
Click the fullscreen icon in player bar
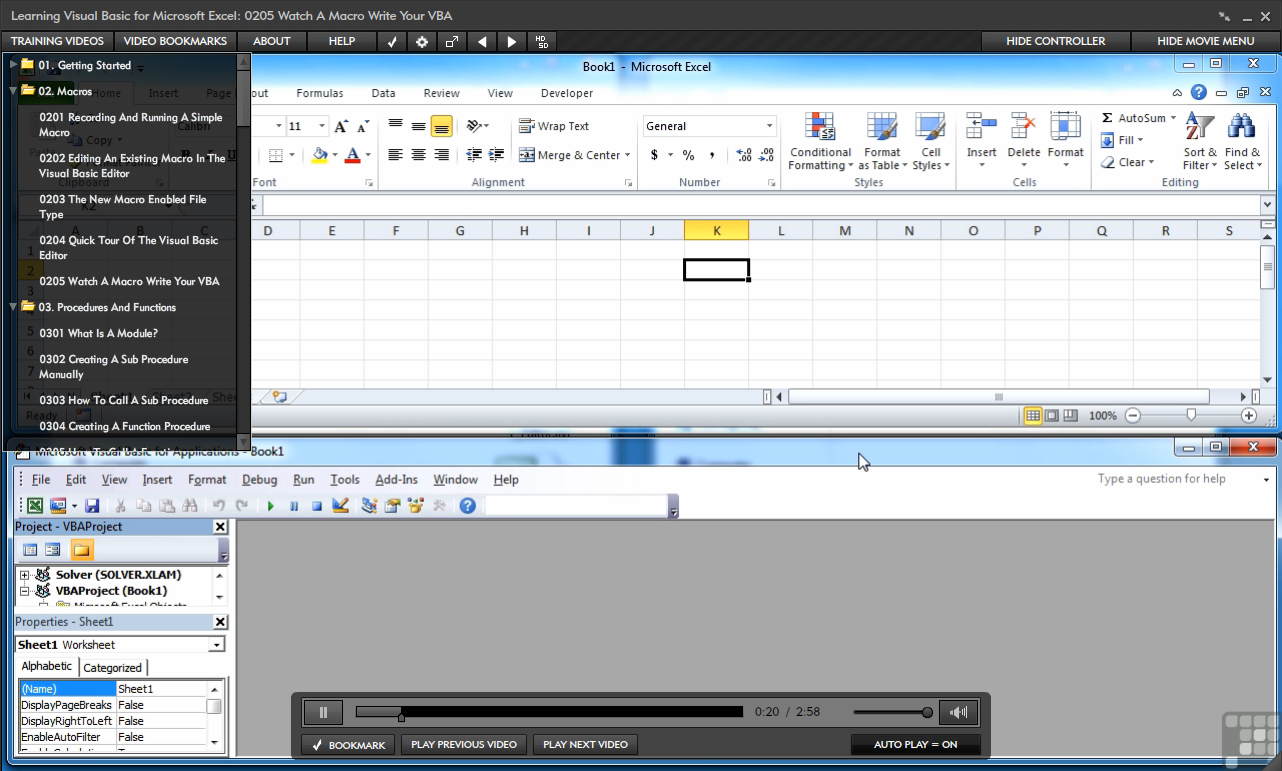click(x=452, y=41)
